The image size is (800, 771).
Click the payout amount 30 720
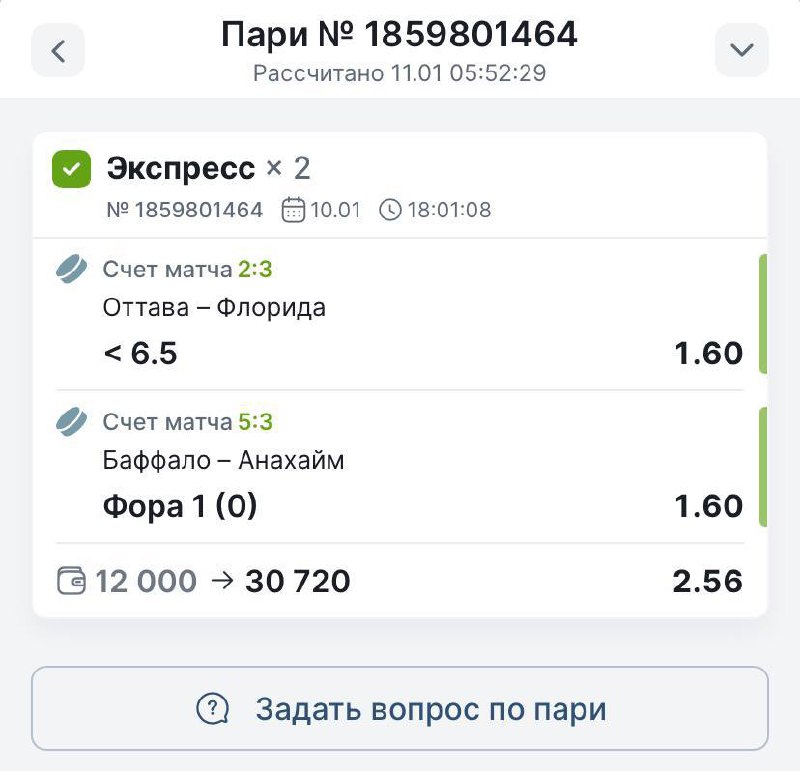tap(297, 581)
